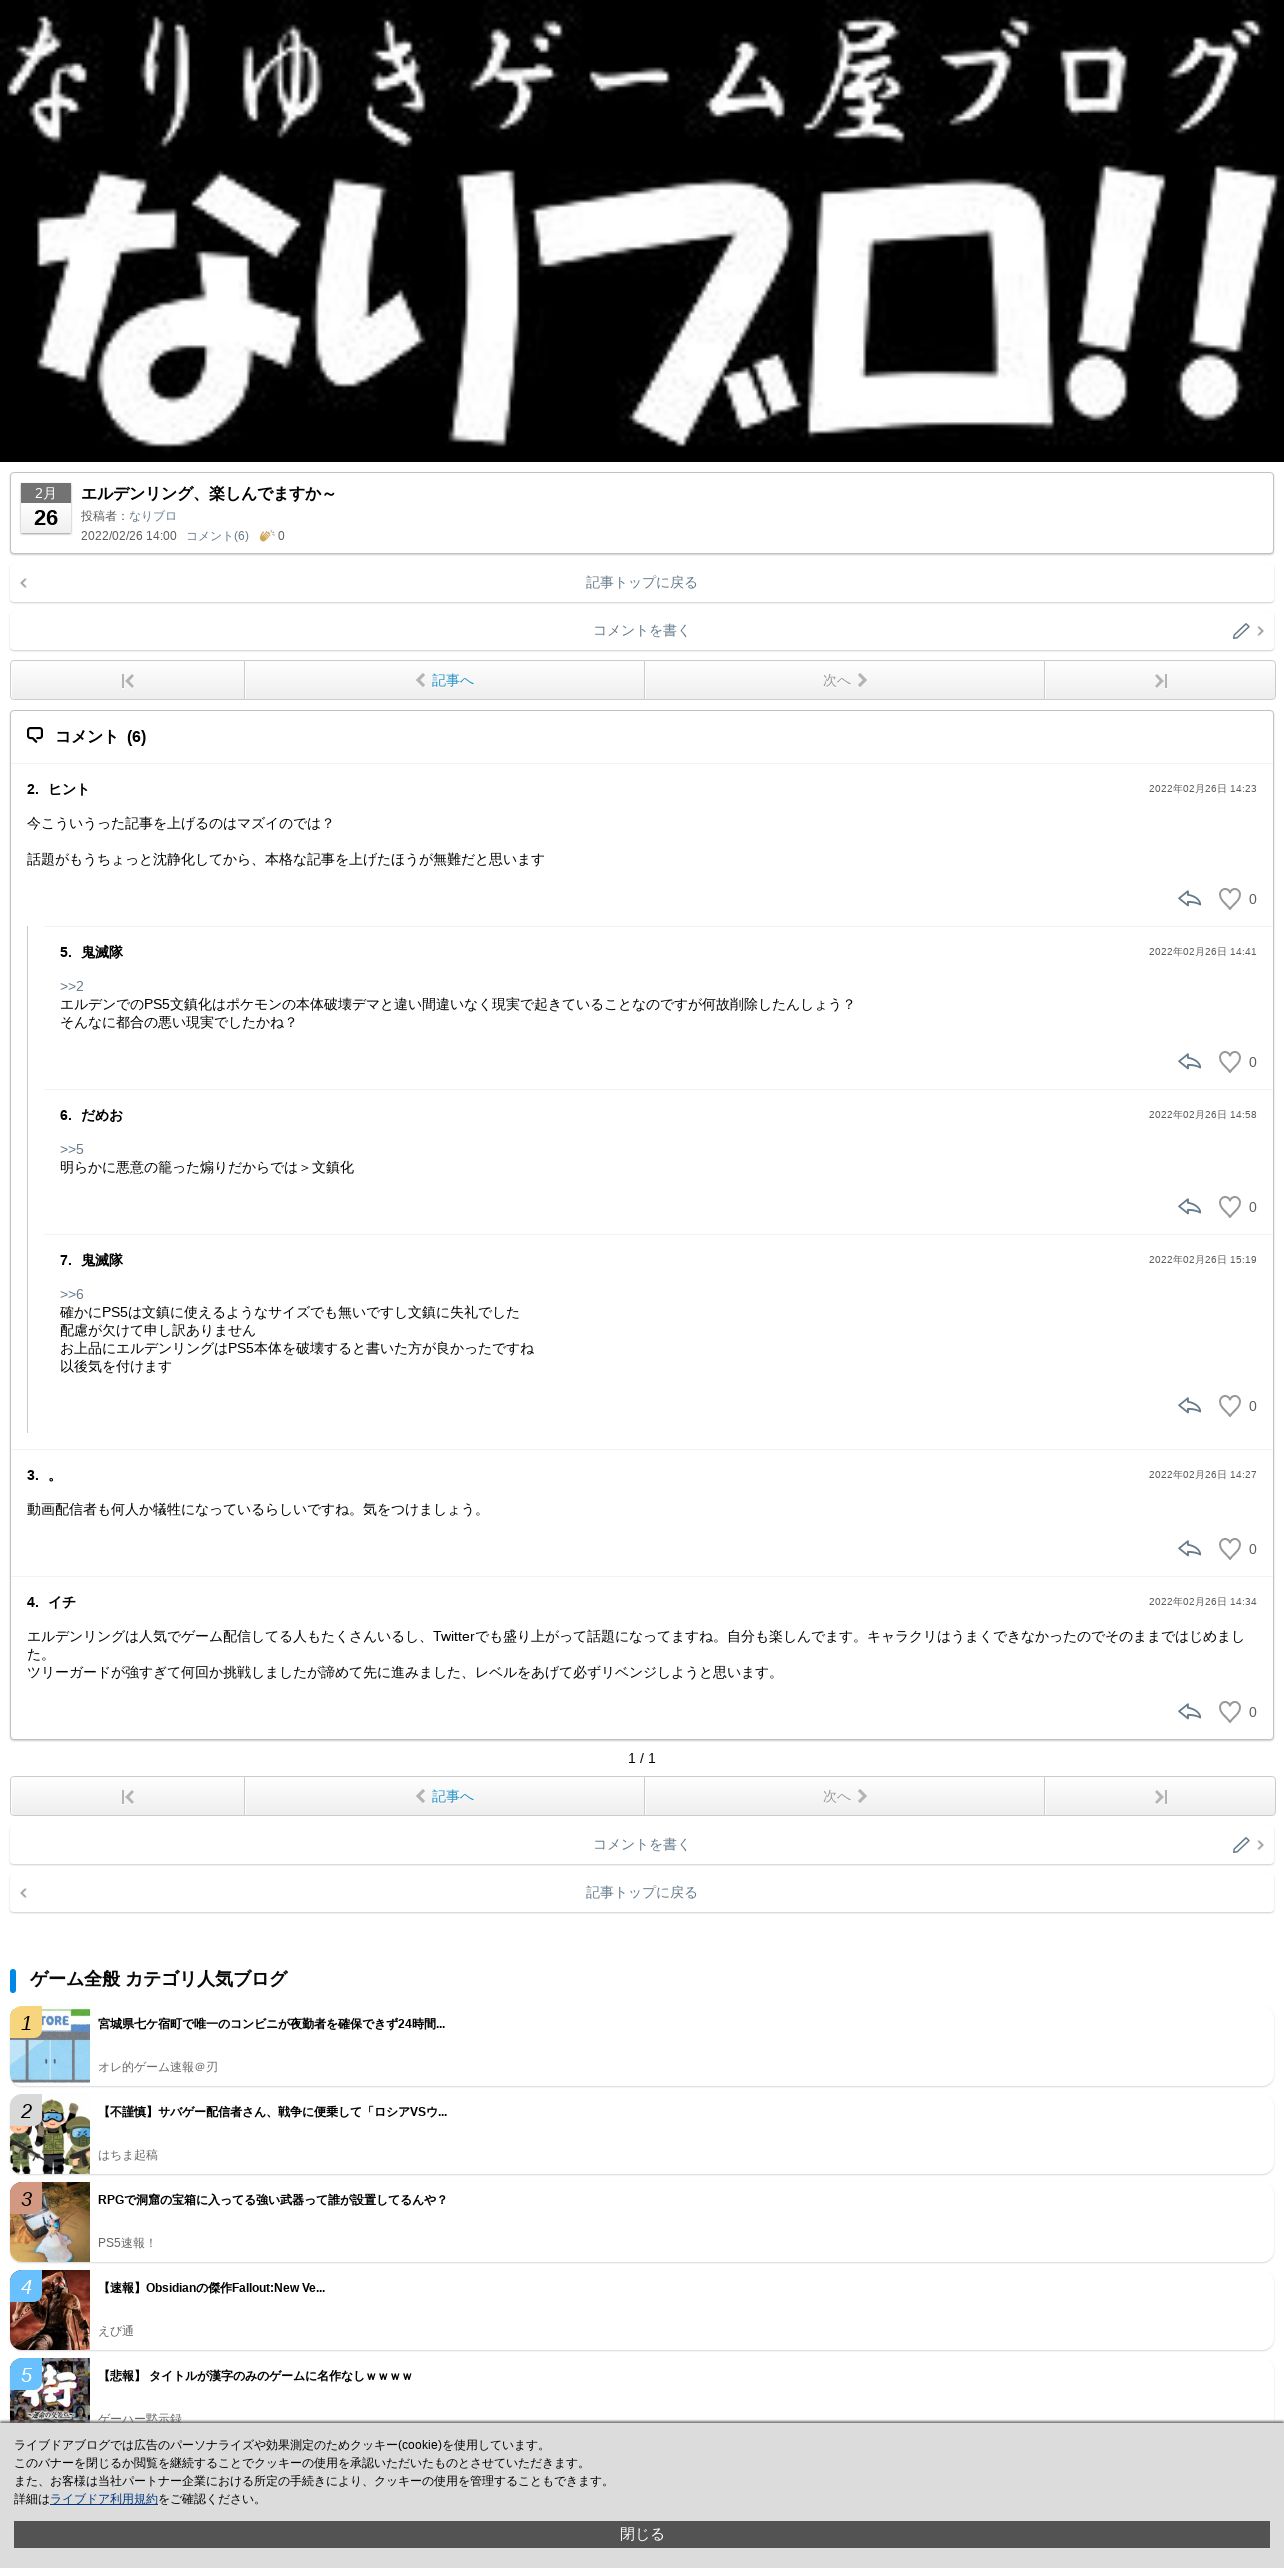Follow the >>6 reply anchor
The width and height of the screenshot is (1284, 2568).
[x=72, y=1294]
